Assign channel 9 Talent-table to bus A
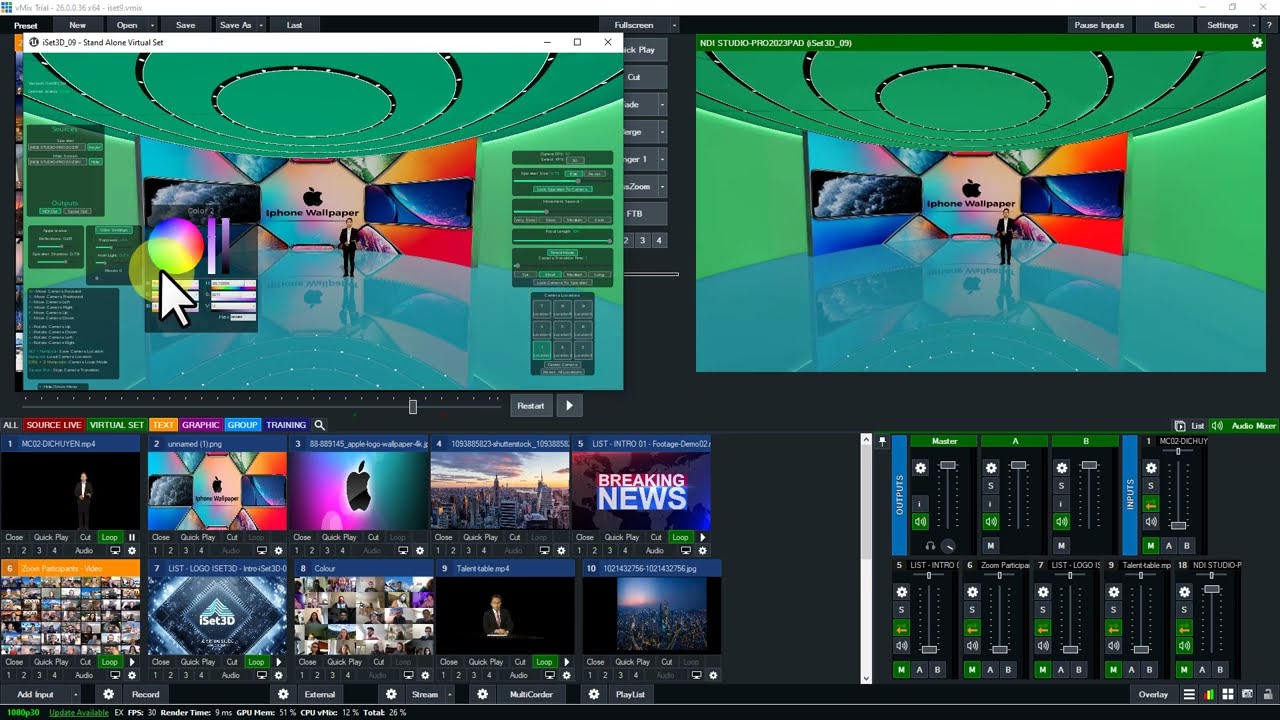This screenshot has height=720, width=1280. (1131, 670)
